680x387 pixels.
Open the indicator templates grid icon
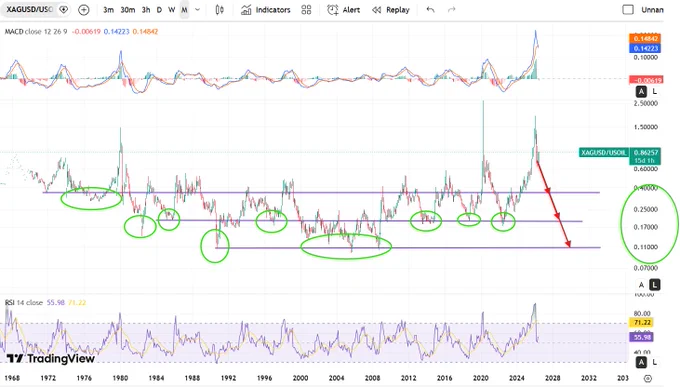coord(306,10)
